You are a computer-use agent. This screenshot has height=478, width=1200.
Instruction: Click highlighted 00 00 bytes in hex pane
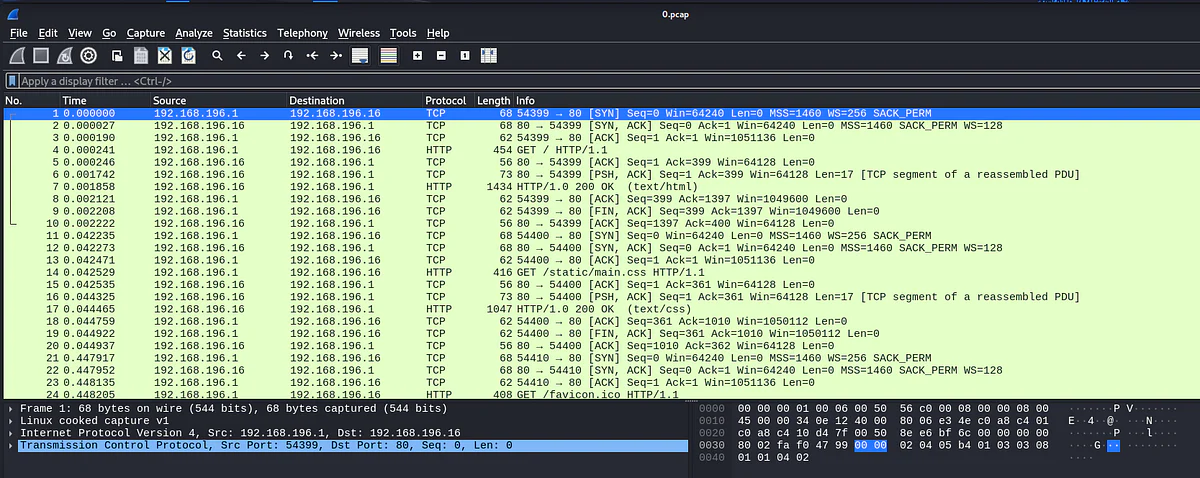[x=868, y=445]
